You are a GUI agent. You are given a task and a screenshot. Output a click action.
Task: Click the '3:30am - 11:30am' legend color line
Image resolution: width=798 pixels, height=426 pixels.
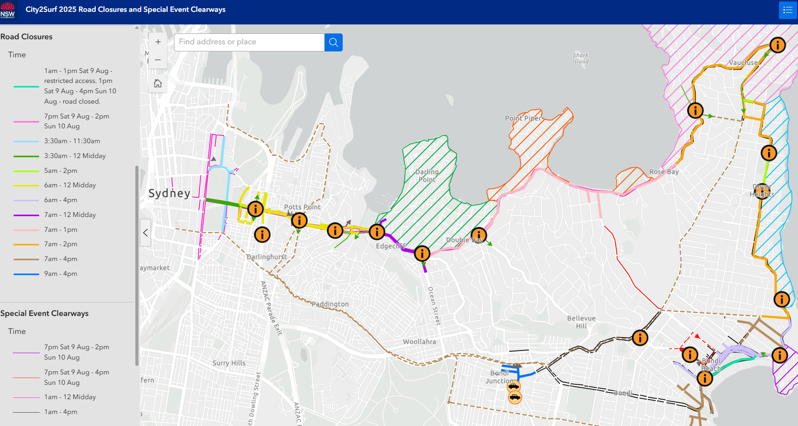26,141
